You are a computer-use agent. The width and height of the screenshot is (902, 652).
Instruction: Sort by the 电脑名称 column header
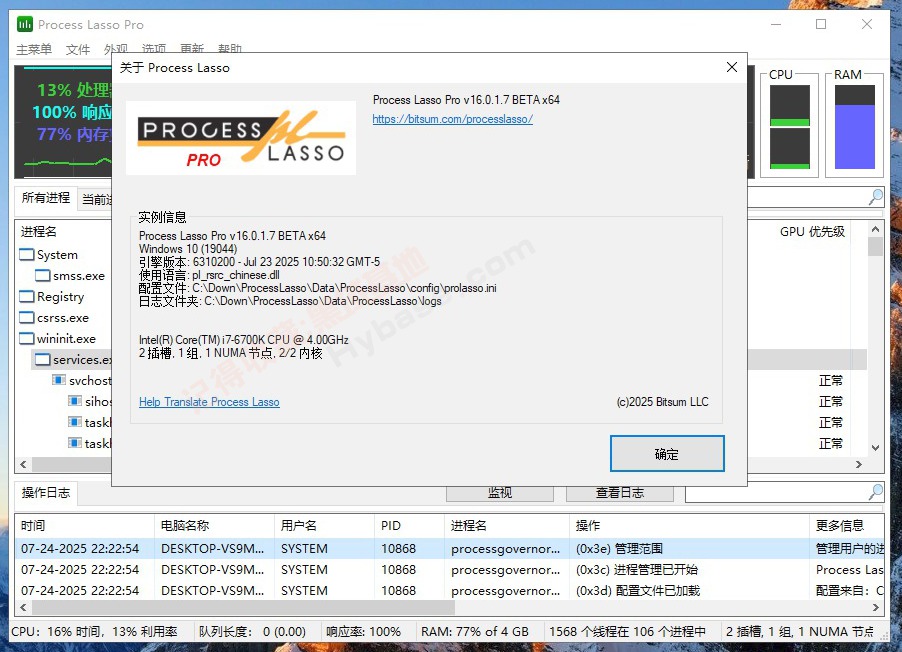coord(214,525)
